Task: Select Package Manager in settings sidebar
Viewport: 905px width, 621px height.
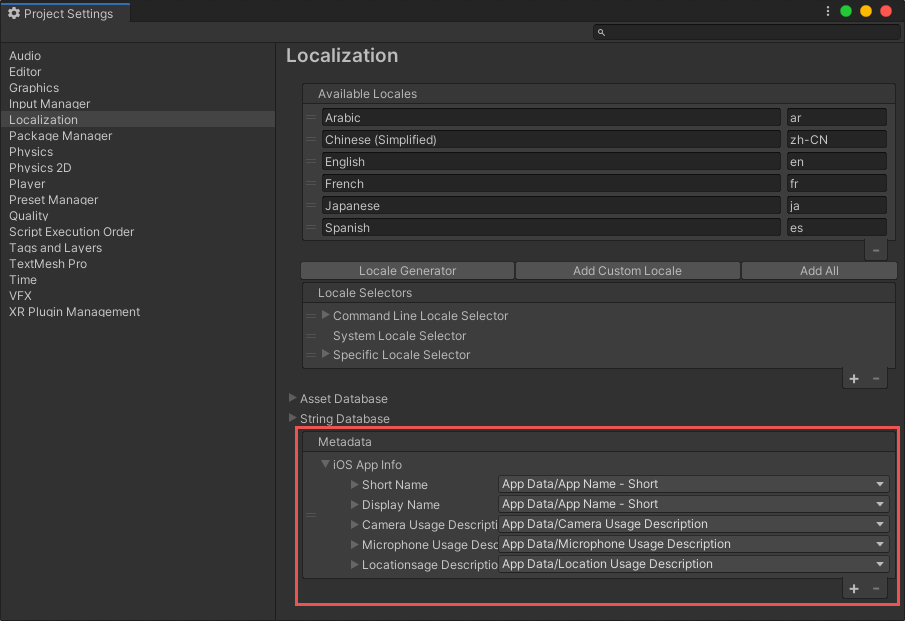Action: click(x=60, y=136)
